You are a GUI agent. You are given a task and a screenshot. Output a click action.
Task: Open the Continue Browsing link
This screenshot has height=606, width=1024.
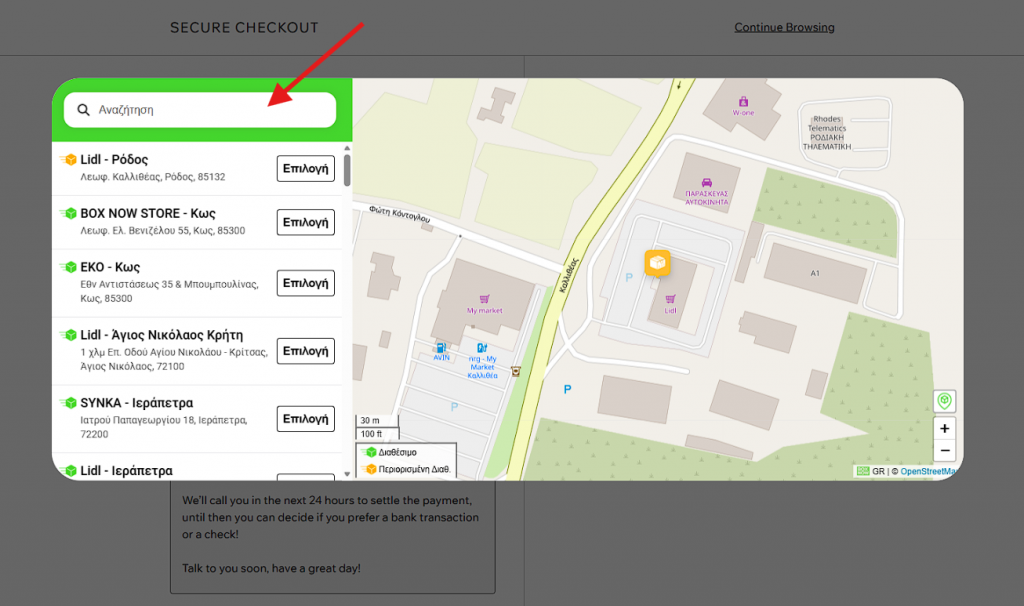point(784,27)
